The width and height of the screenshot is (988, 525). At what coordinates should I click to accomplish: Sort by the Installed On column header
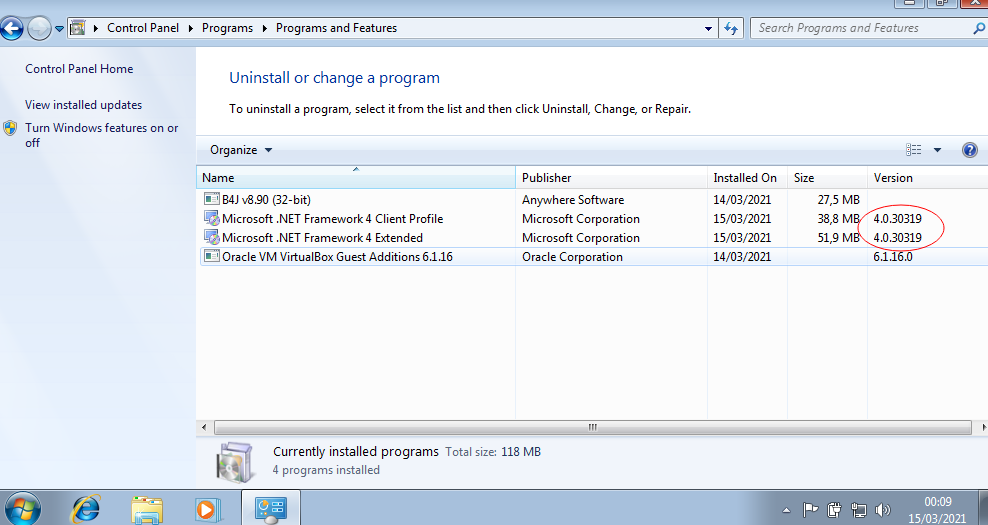point(747,178)
